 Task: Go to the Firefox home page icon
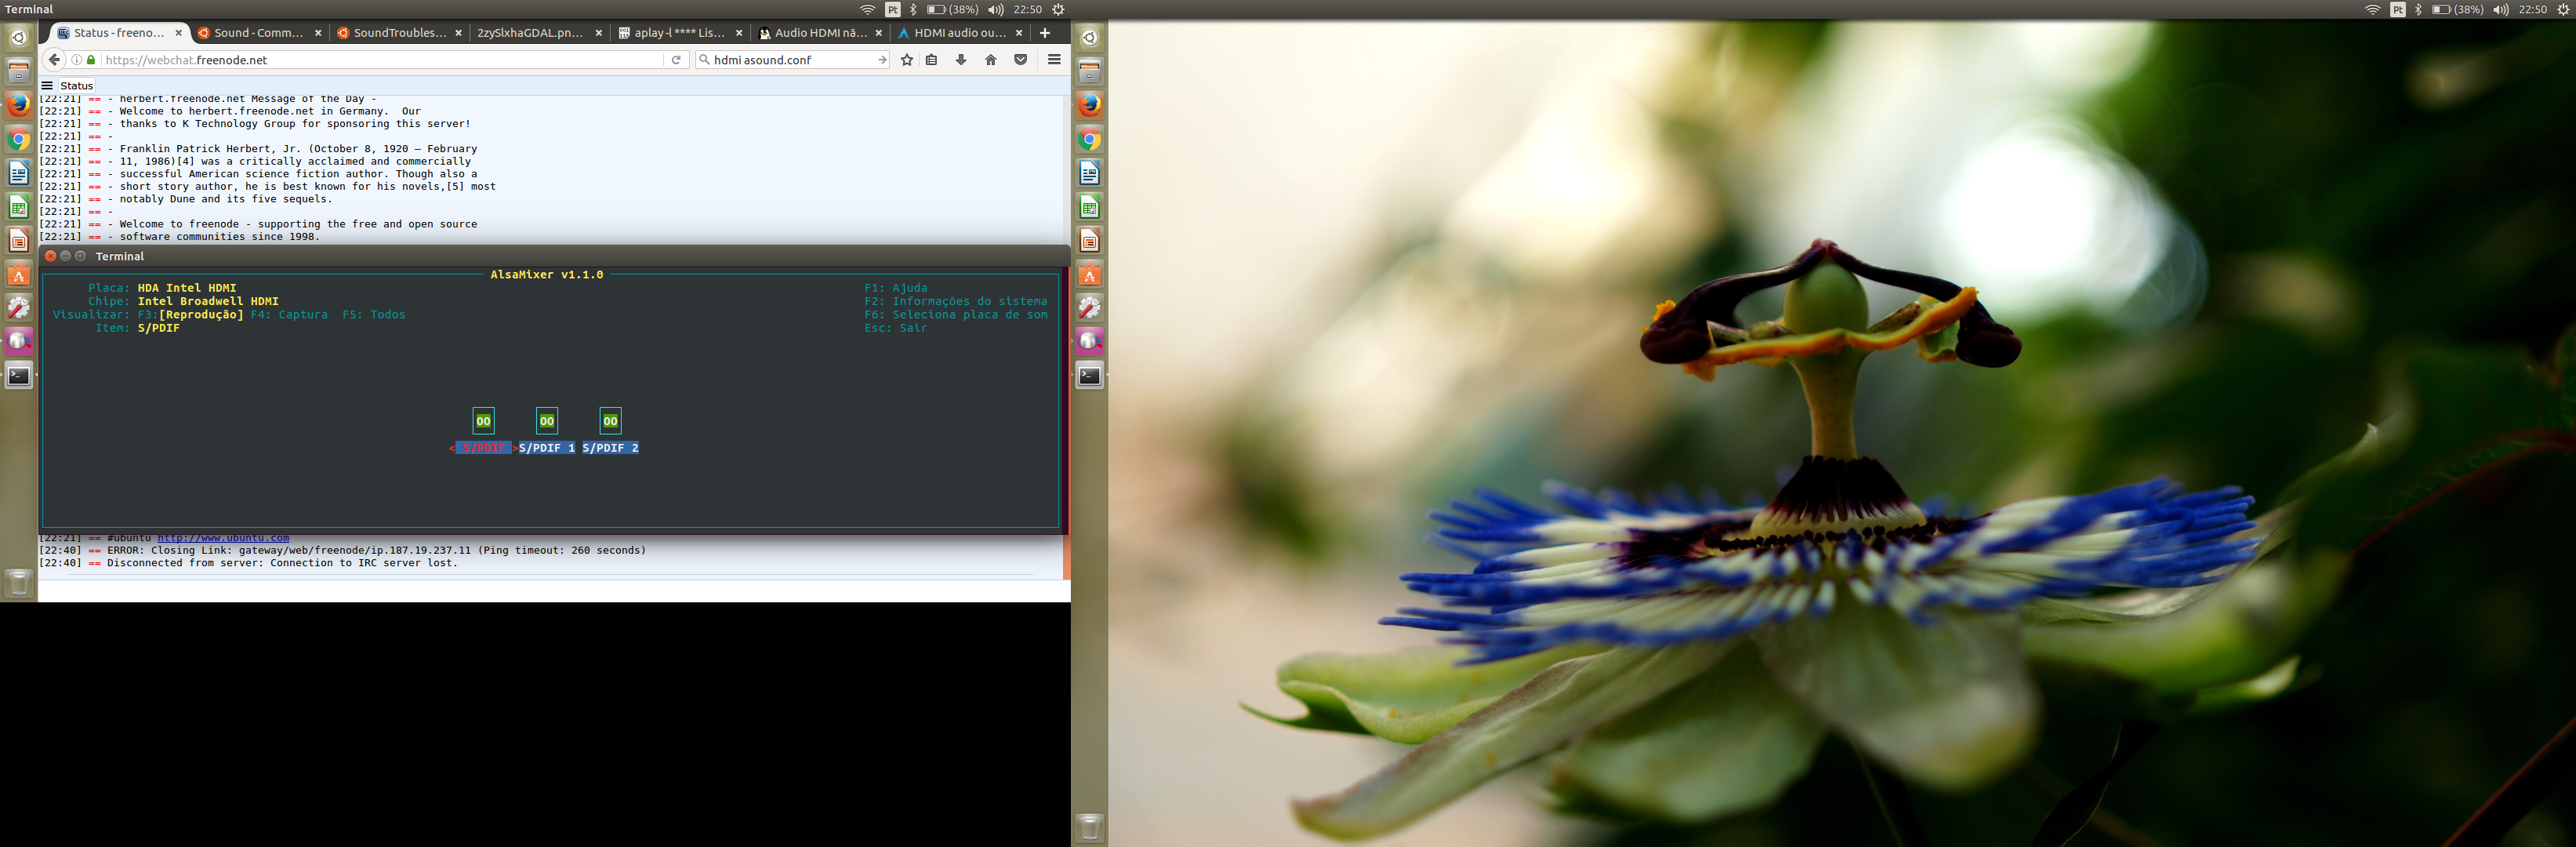coord(991,60)
